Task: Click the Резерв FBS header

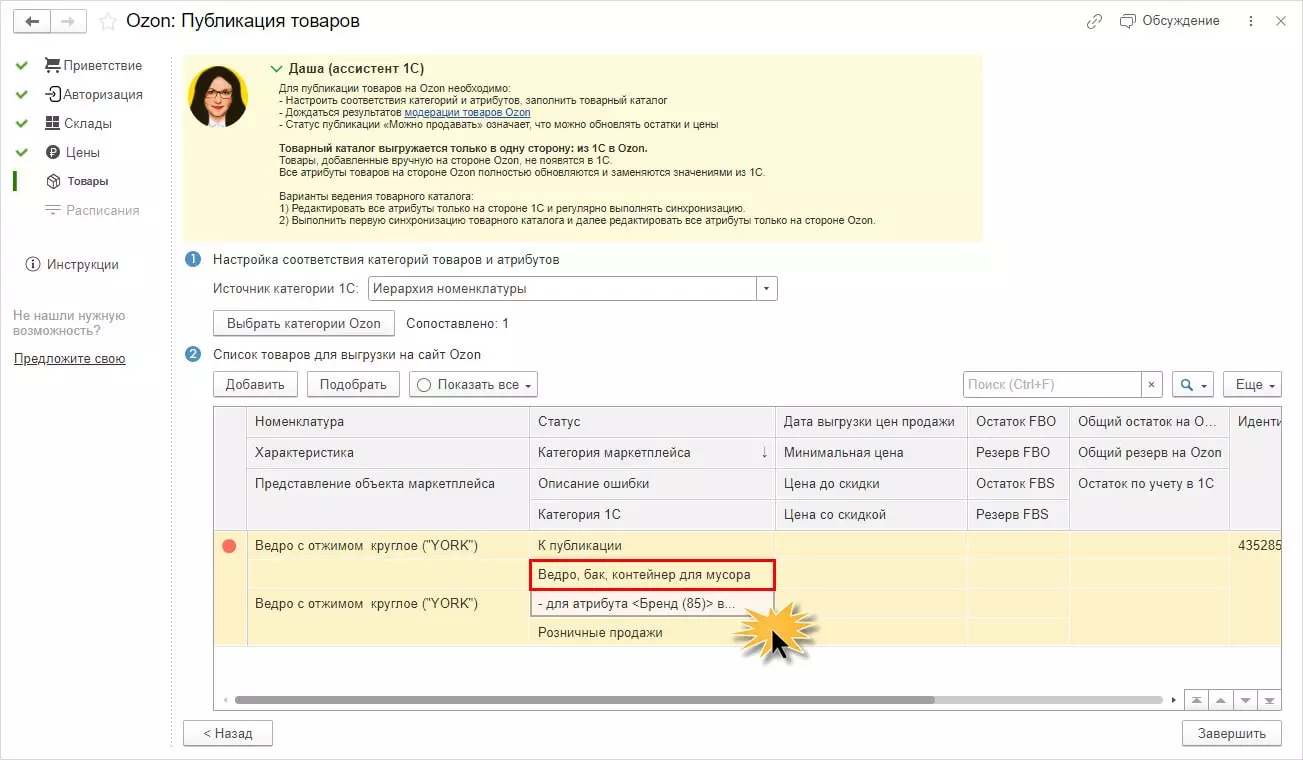Action: pyautogui.click(x=1018, y=515)
